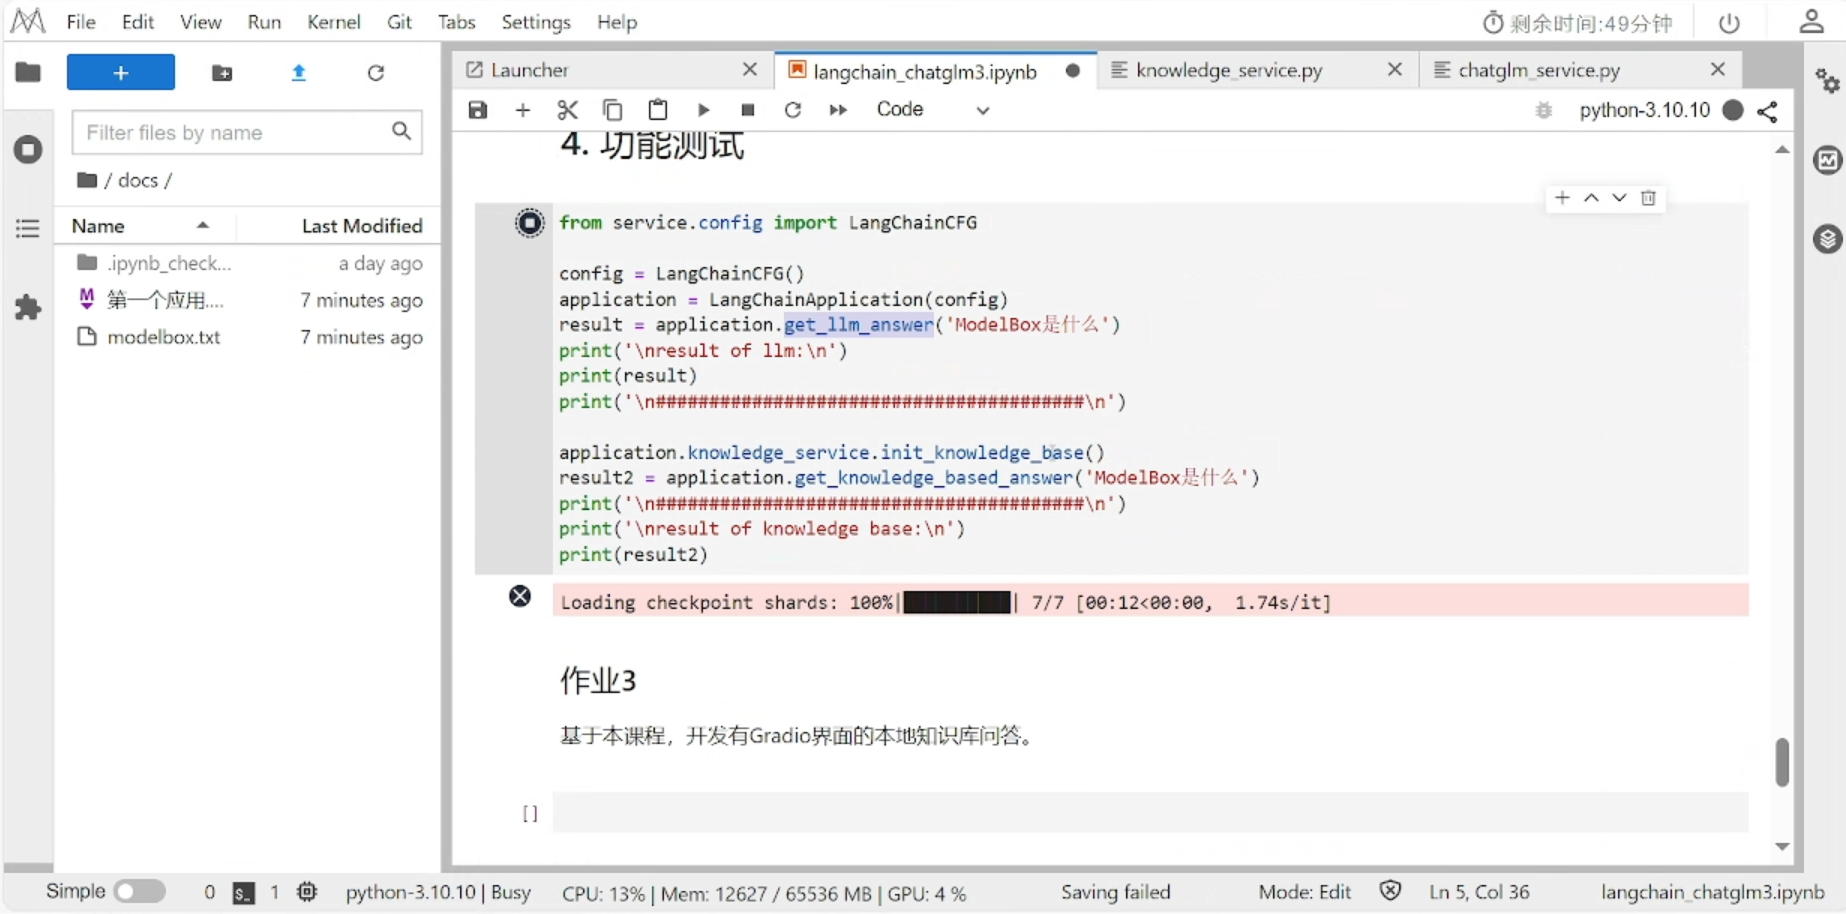
Task: Move the active cell up
Action: (1591, 198)
